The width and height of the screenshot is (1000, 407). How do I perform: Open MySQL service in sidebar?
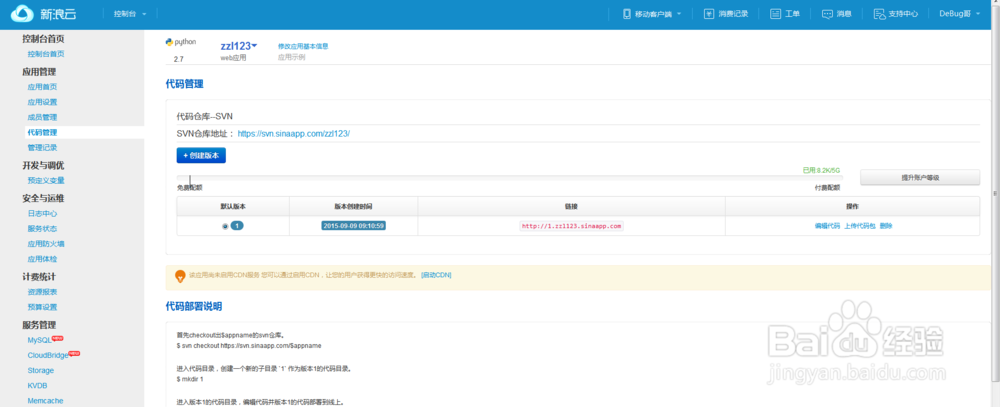40,340
